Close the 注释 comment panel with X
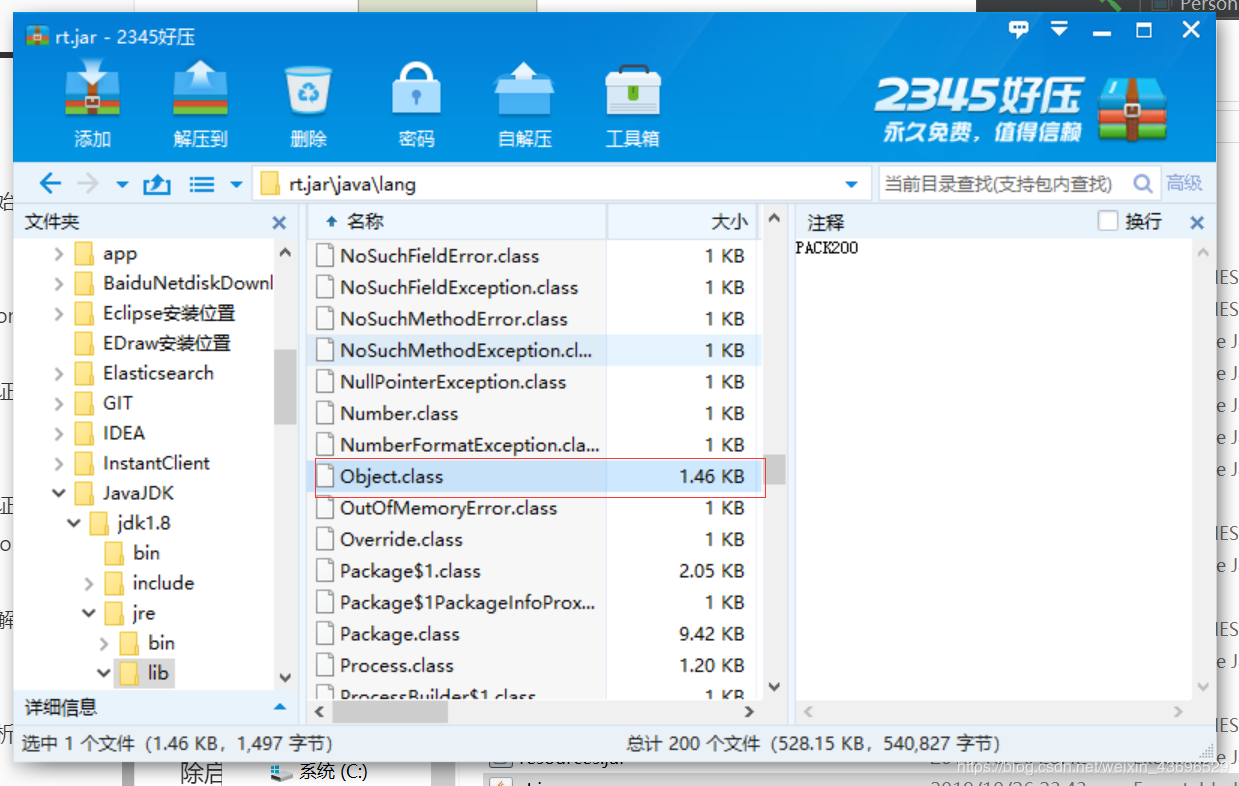1239x786 pixels. [1196, 223]
